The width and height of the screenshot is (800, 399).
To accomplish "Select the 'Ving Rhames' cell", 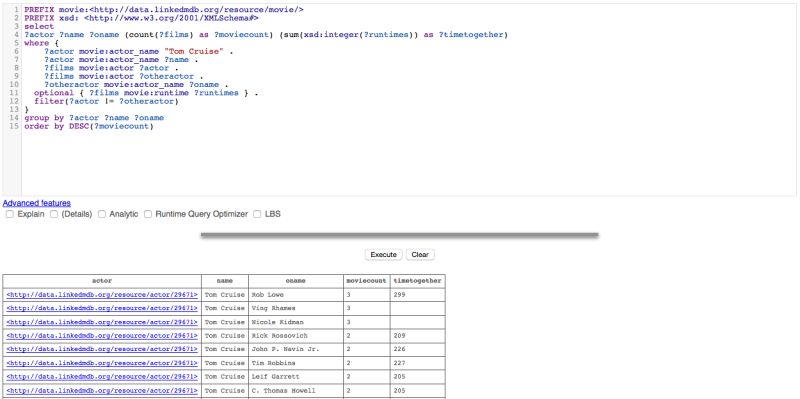I will pos(296,308).
